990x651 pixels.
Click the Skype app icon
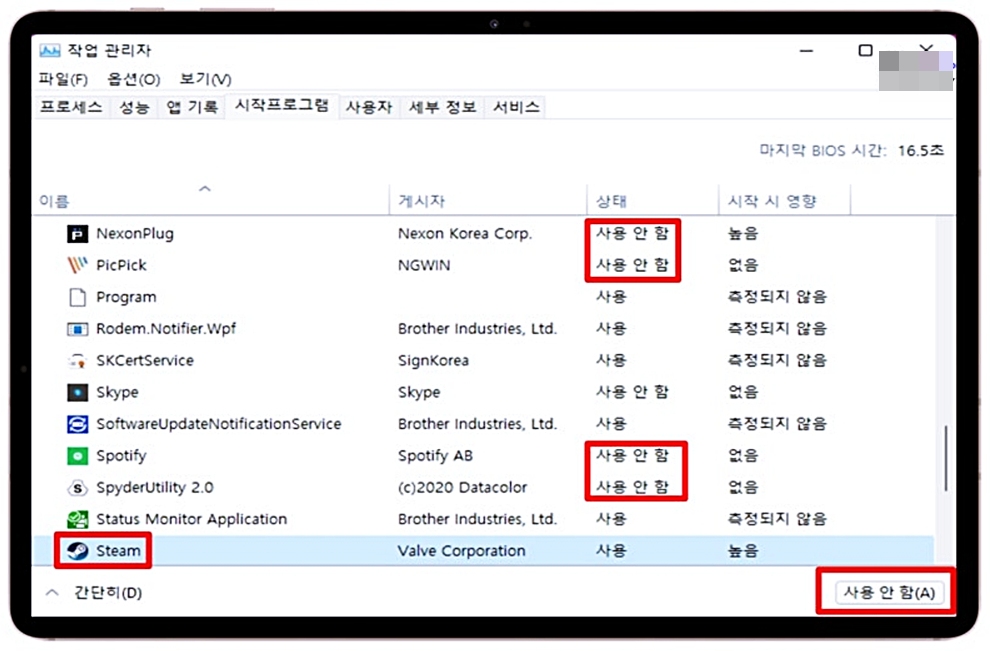pos(77,393)
